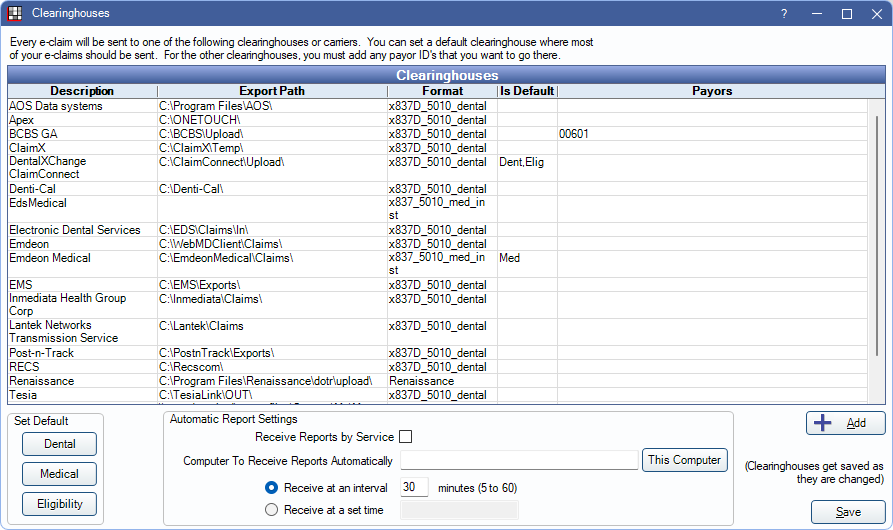
Task: Click the Open Dental app icon in title bar
Action: tap(14, 14)
